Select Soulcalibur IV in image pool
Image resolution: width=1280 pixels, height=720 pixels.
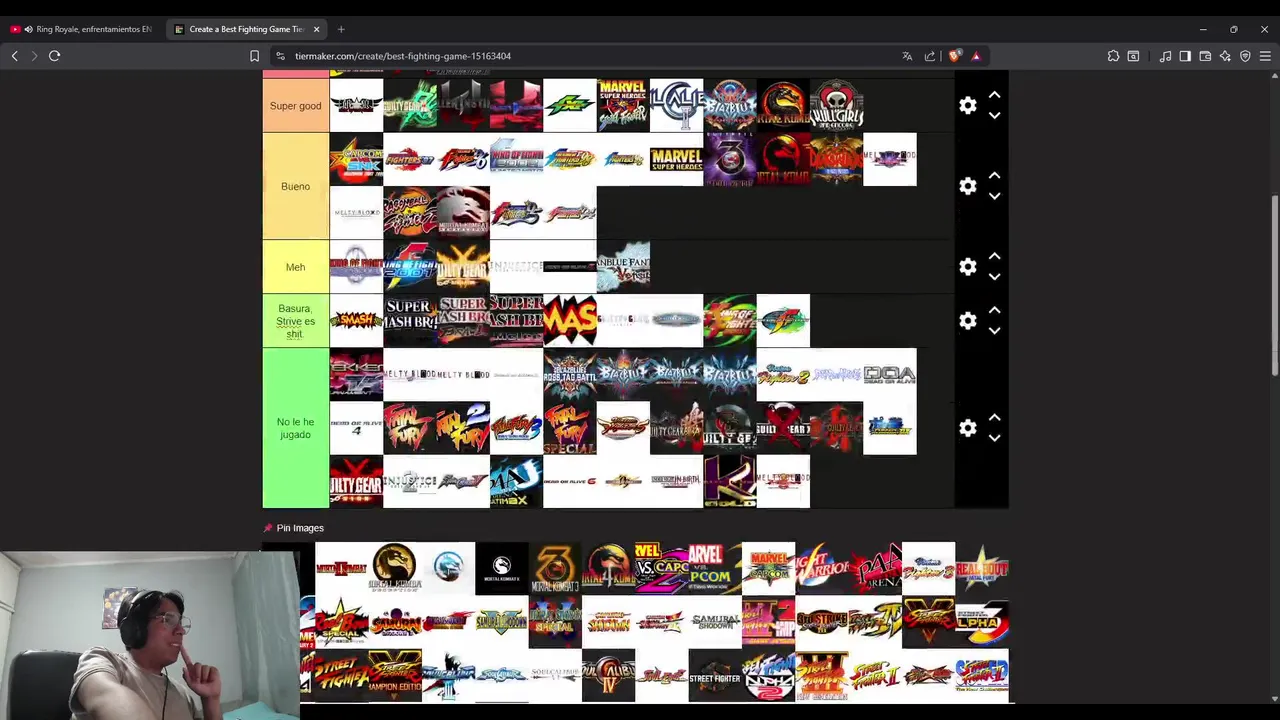608,676
